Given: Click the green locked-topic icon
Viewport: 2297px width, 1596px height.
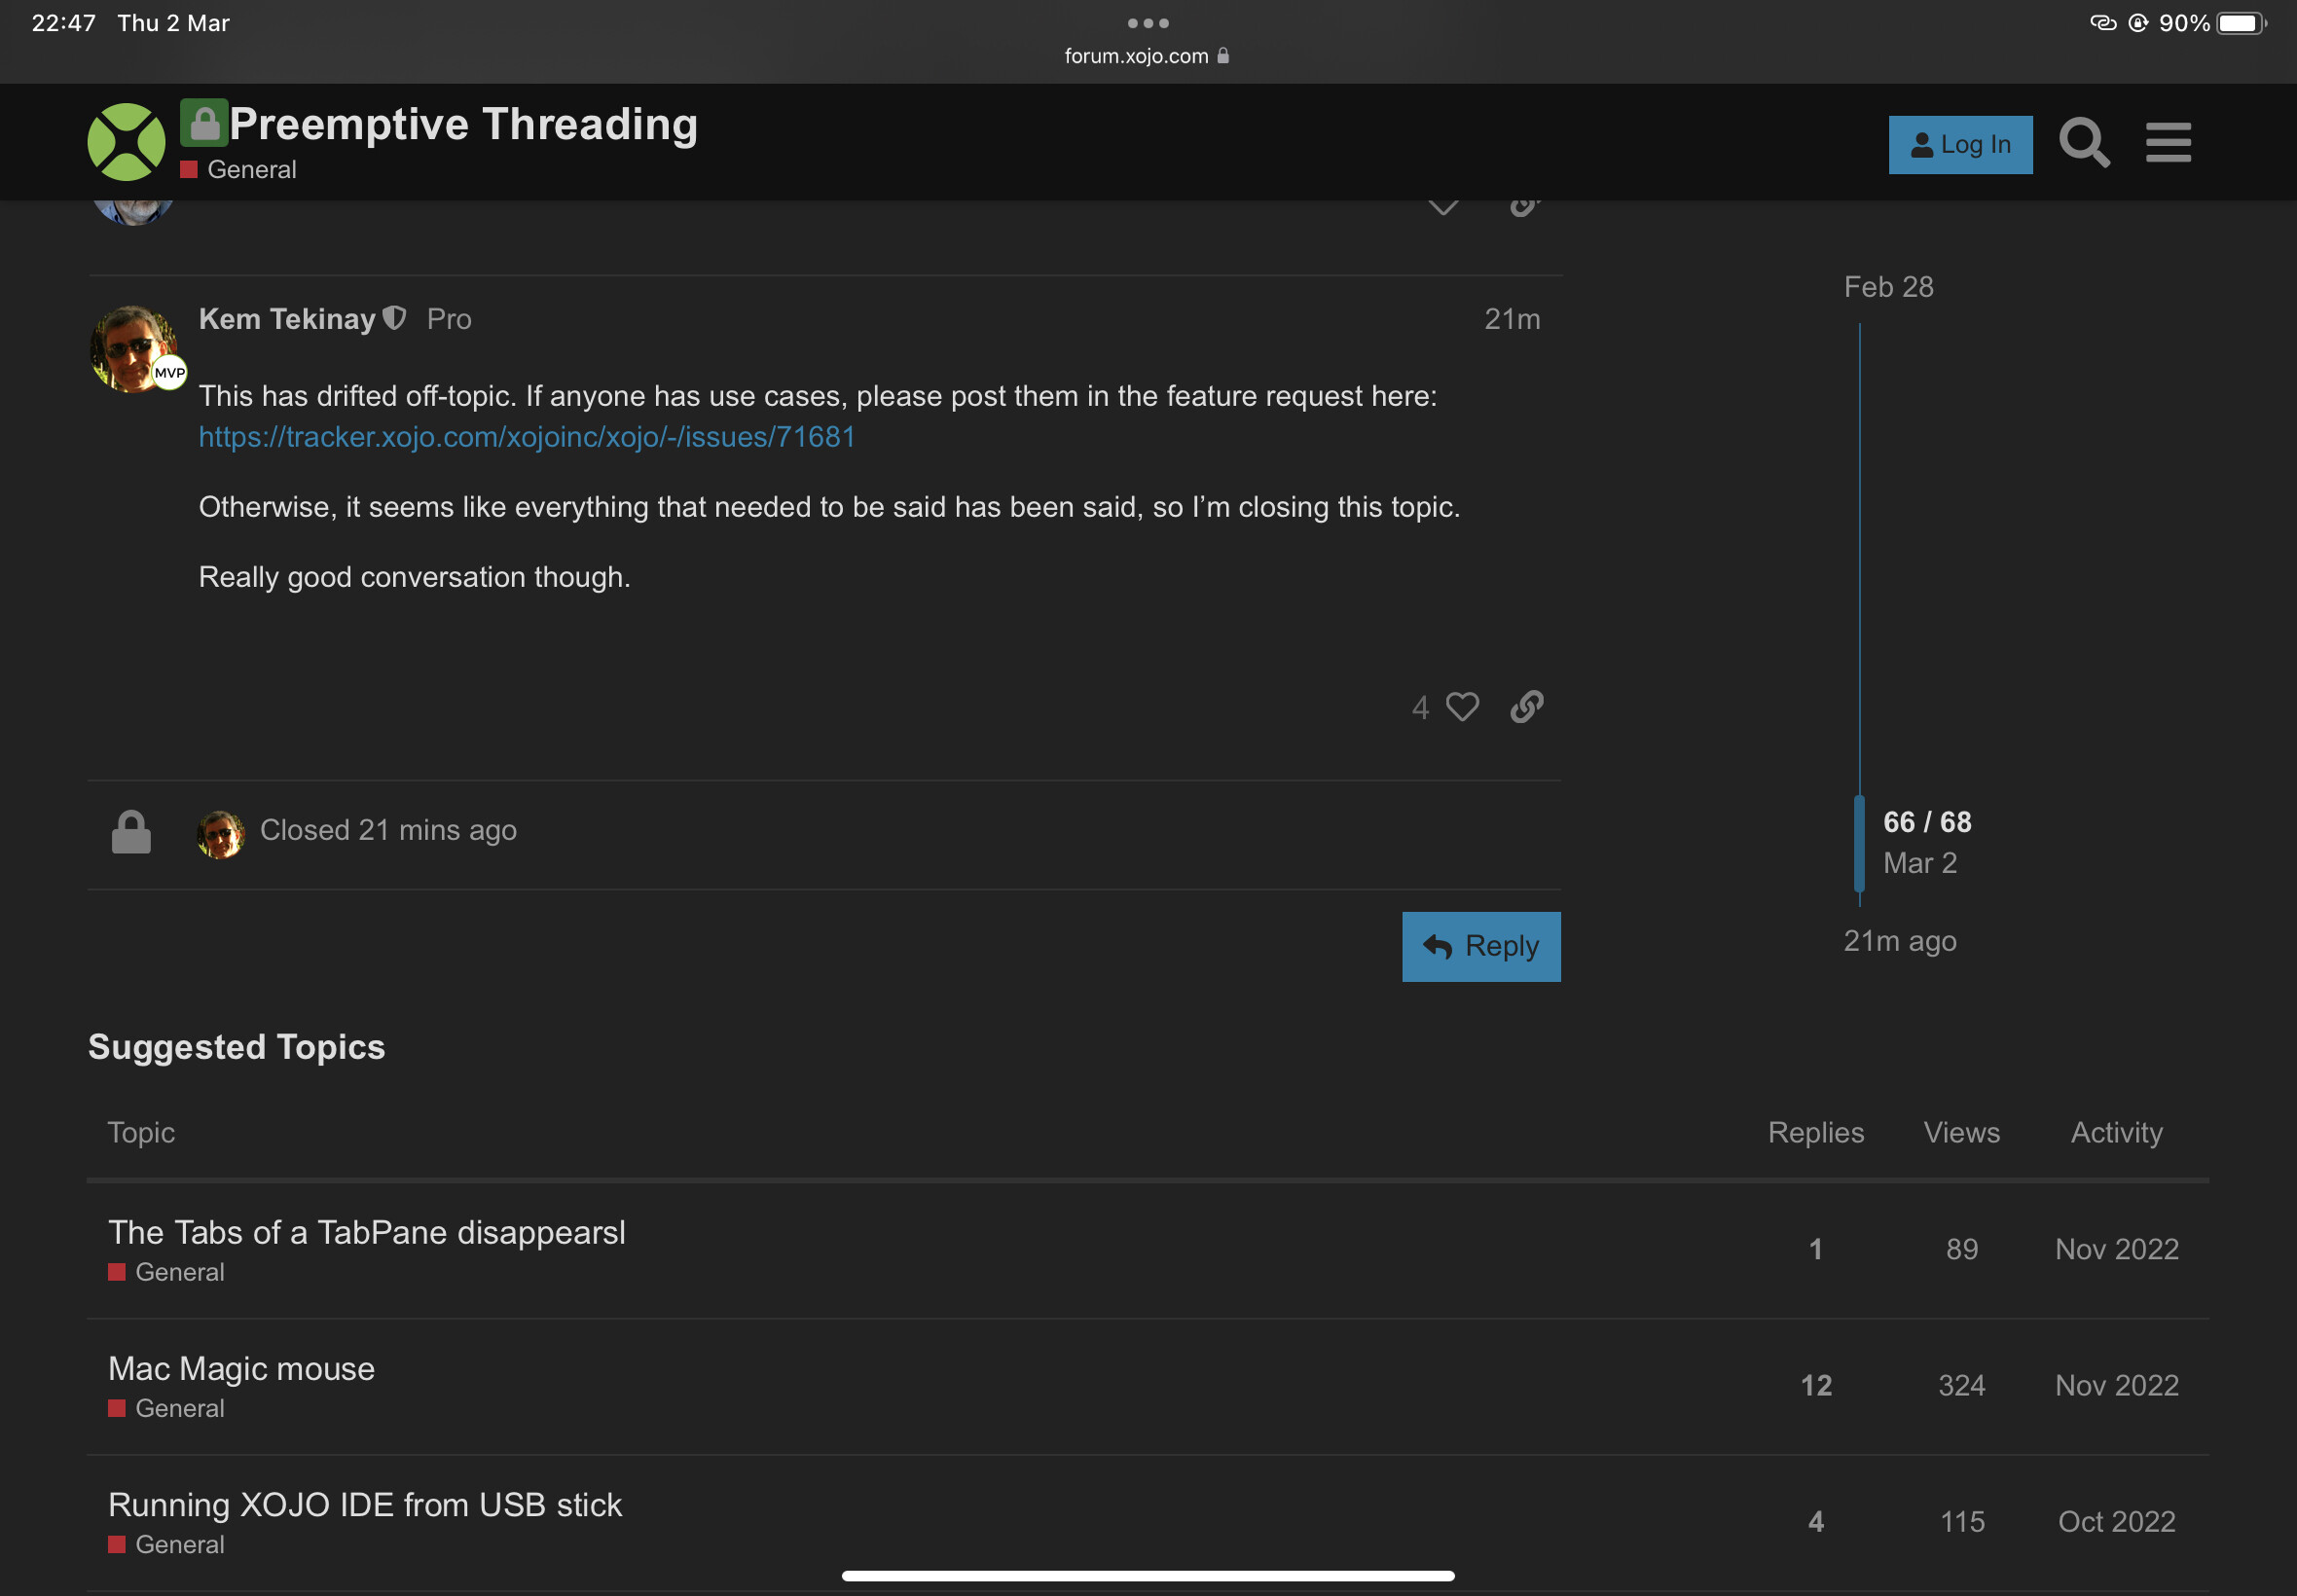Looking at the screenshot, I should (204, 123).
